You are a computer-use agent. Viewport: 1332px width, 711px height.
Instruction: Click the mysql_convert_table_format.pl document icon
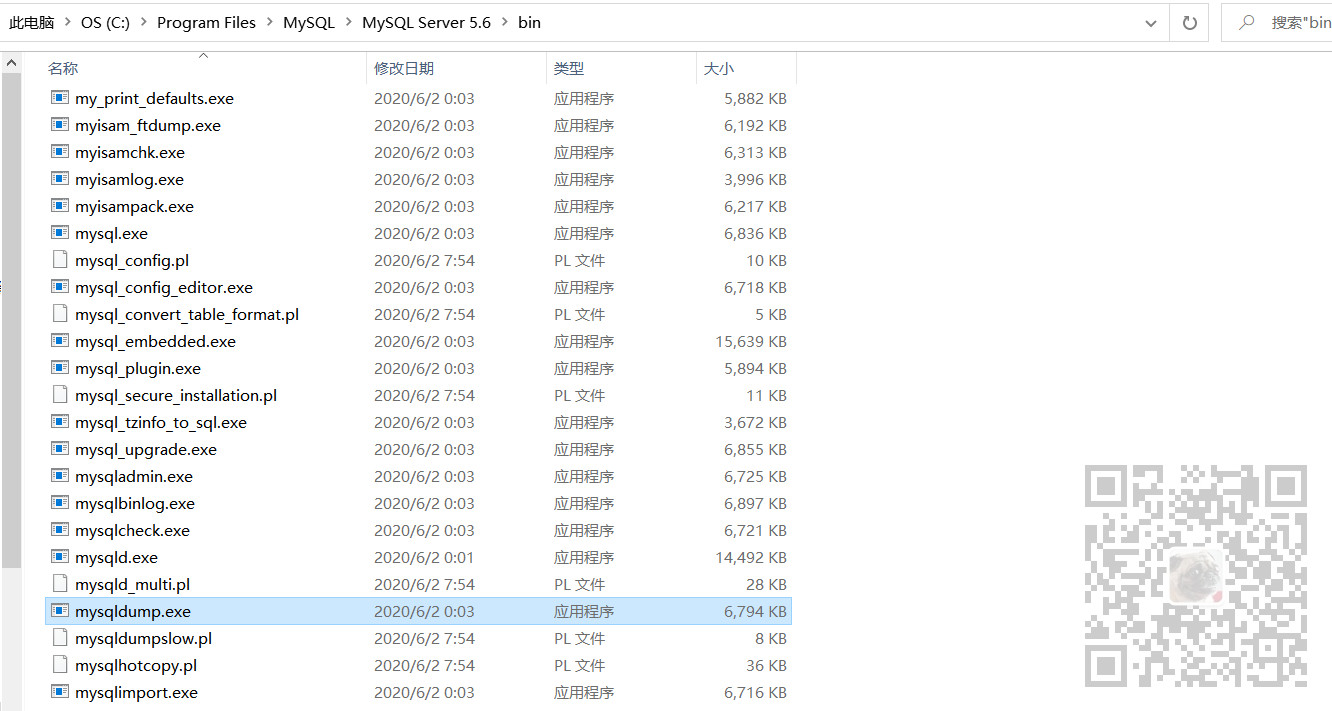[x=60, y=314]
